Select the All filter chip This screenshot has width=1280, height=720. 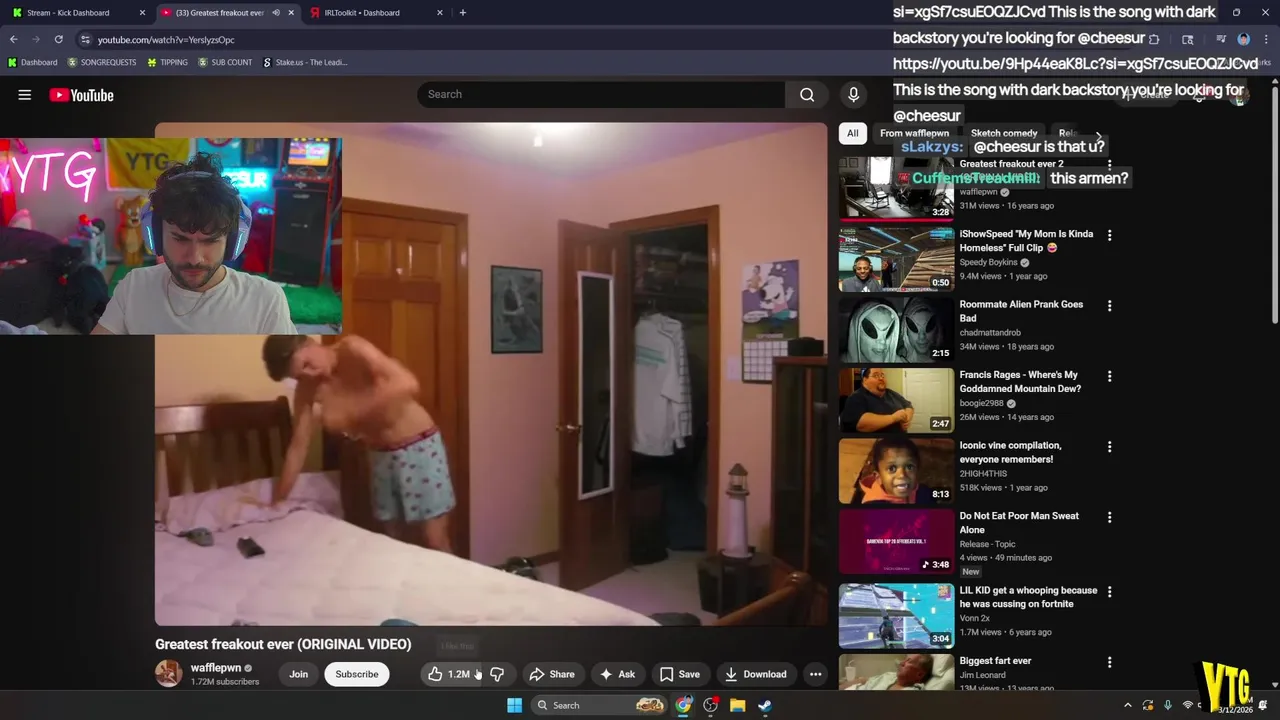coord(852,133)
